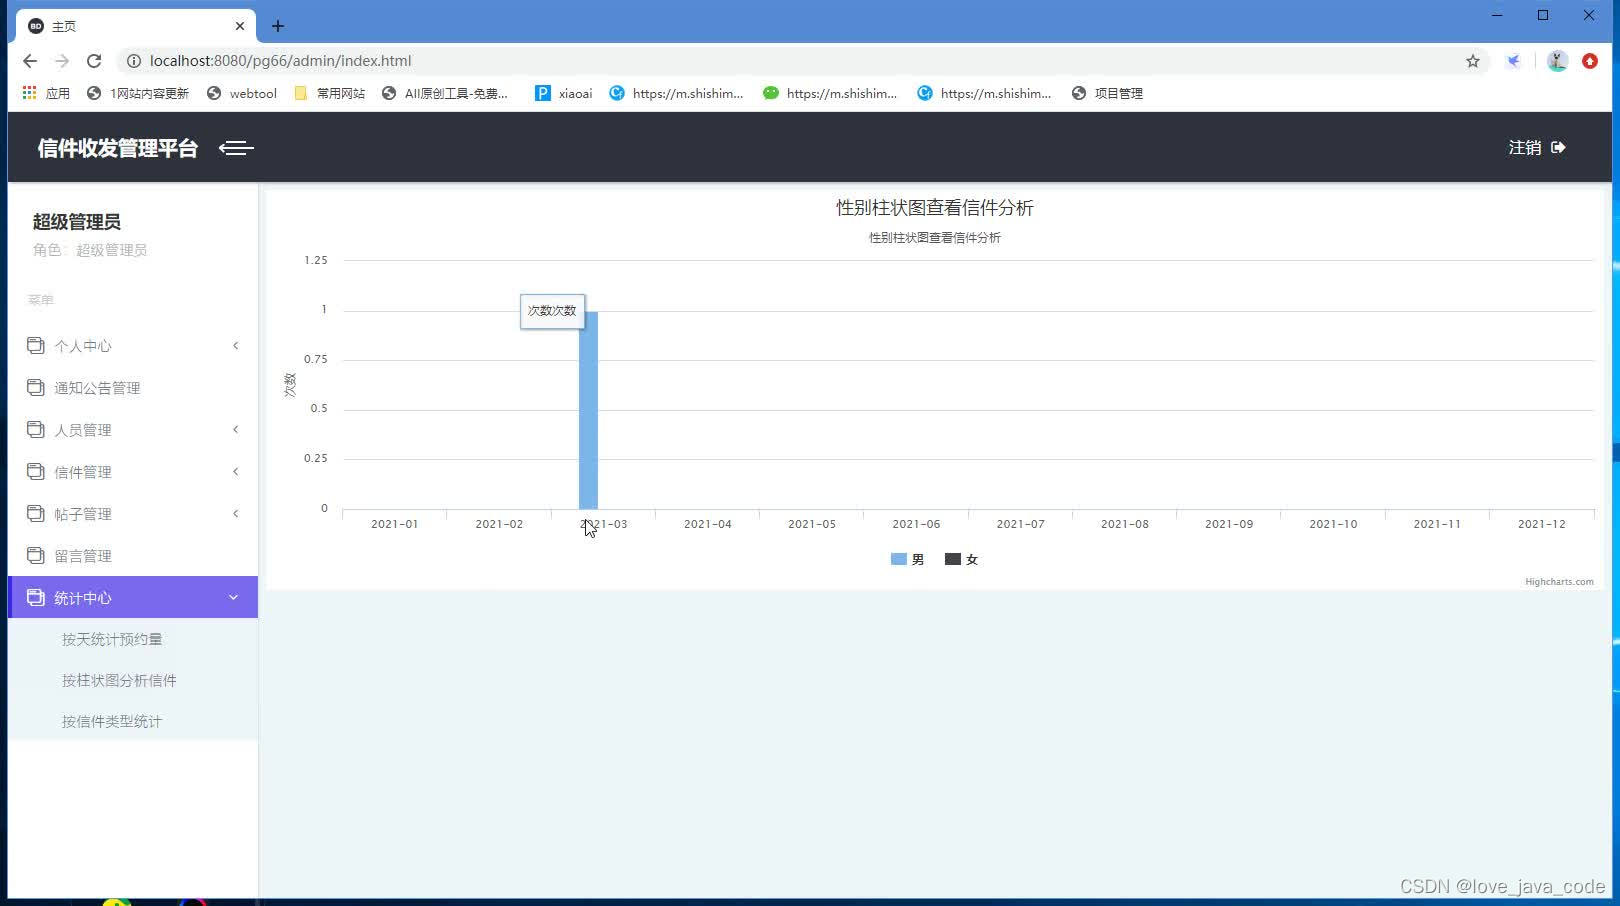This screenshot has height=906, width=1620.
Task: Expand the 信件管理 submenu chevron
Action: [x=236, y=472]
